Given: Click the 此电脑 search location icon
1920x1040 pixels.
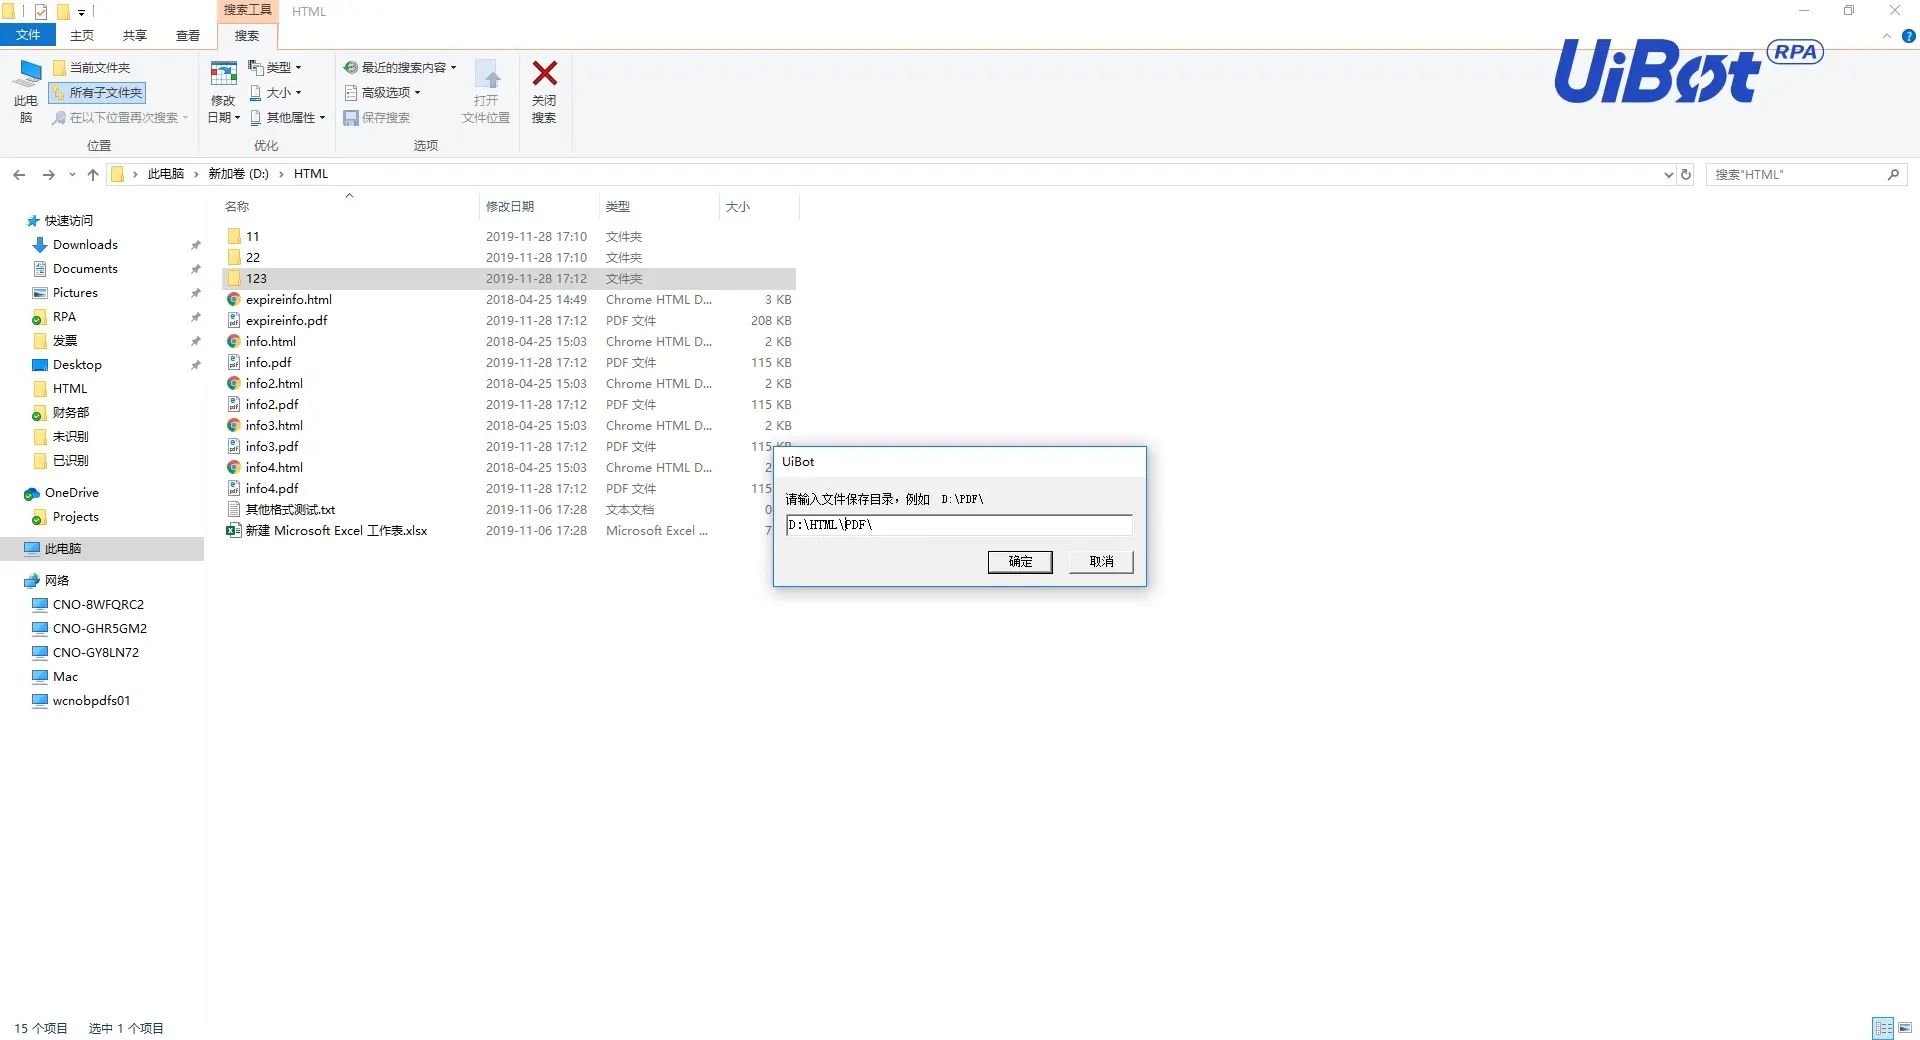Looking at the screenshot, I should click(x=26, y=91).
